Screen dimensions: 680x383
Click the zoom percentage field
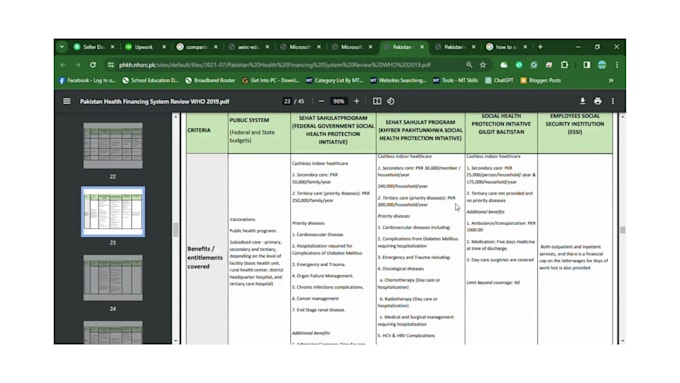[339, 101]
